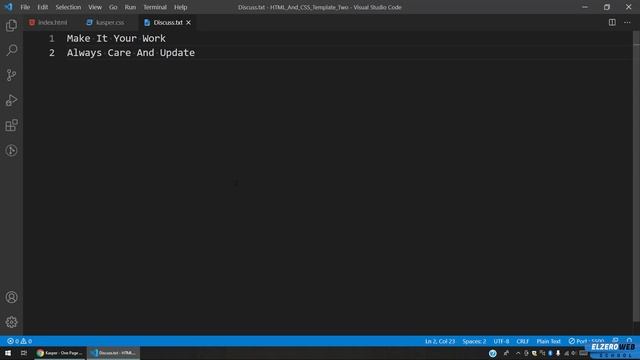Close the Discuss.txt tab
640x360 pixels.
(189, 22)
